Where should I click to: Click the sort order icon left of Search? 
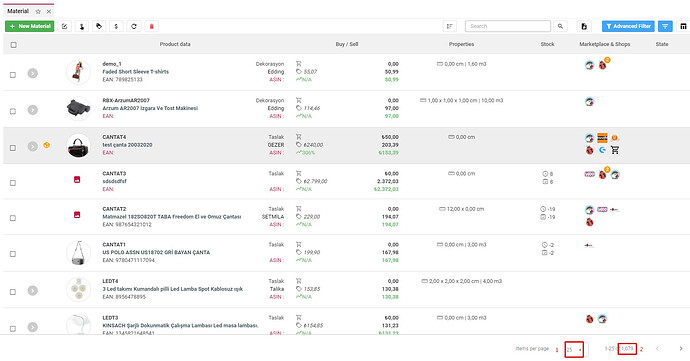(x=449, y=26)
